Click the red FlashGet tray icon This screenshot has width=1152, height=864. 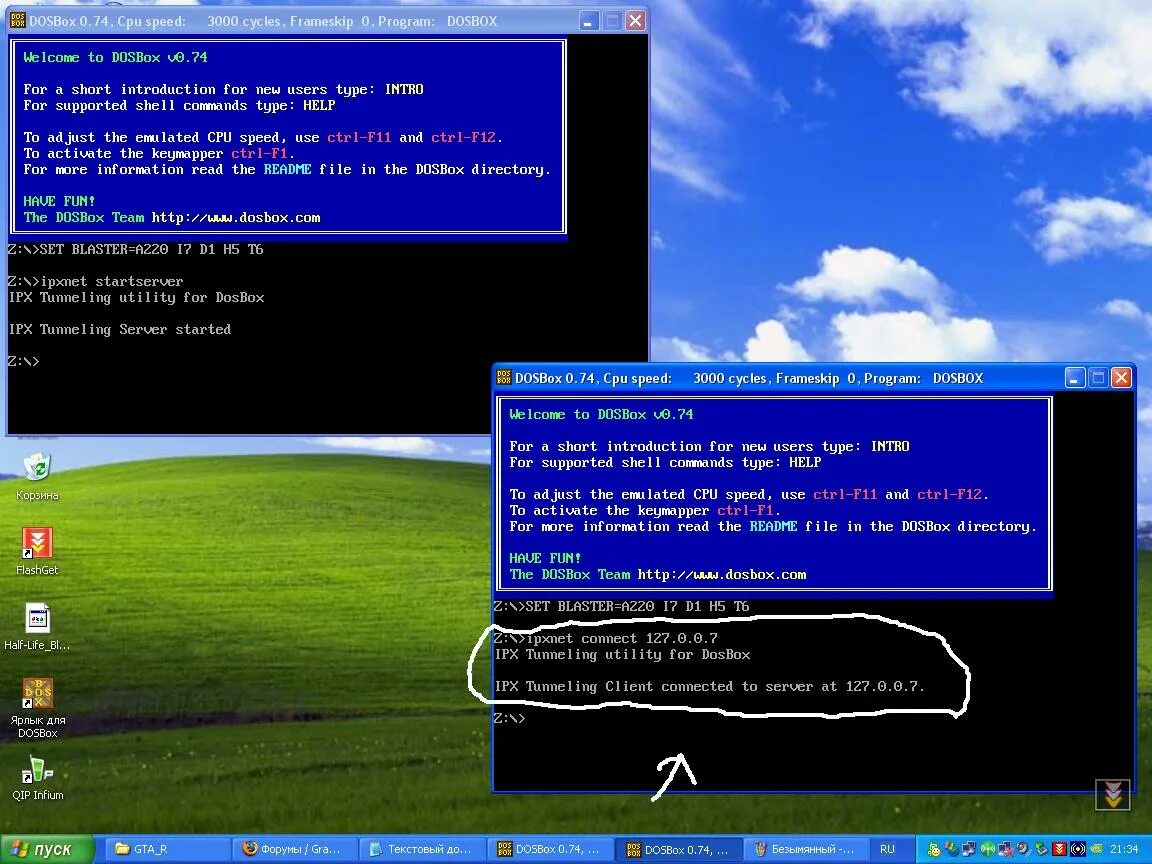[1059, 849]
